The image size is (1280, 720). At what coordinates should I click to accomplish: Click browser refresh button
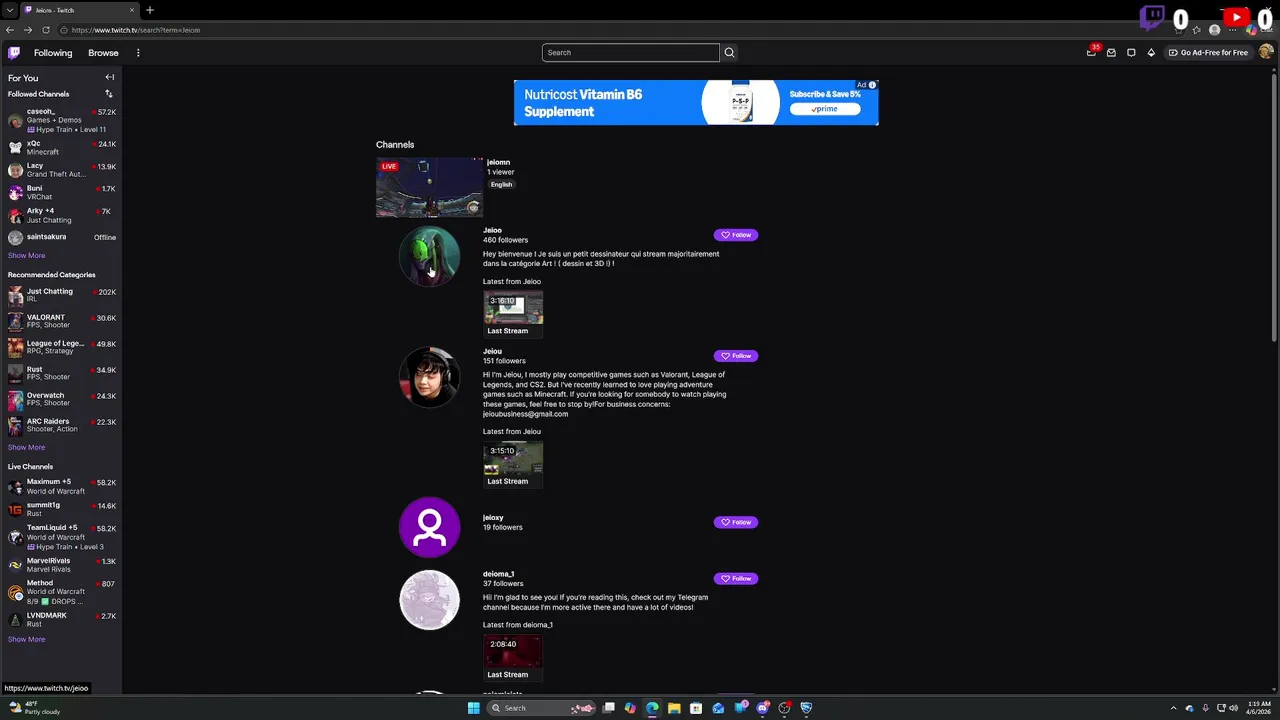click(x=45, y=30)
